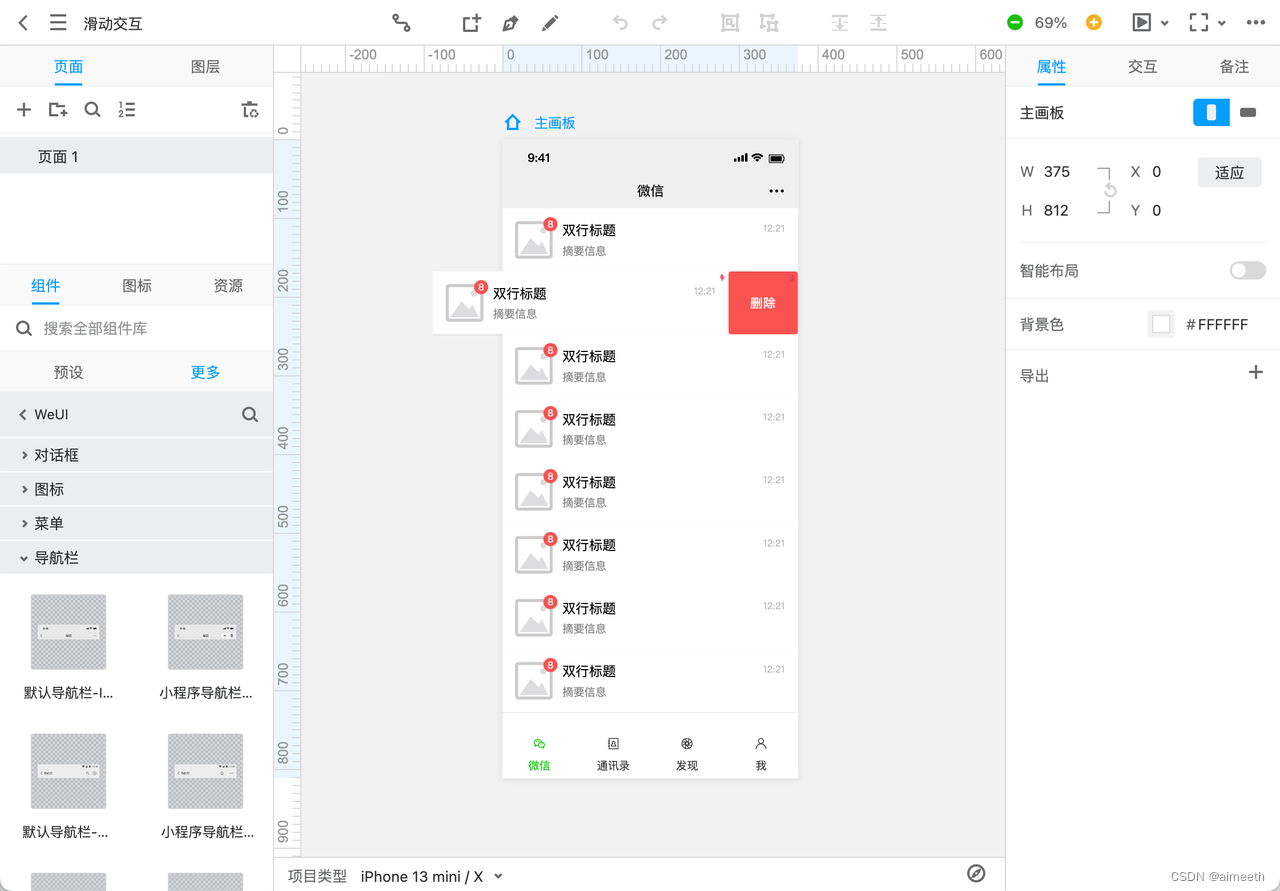The height and width of the screenshot is (891, 1280).
Task: Switch to the 图标 tab
Action: 137,285
